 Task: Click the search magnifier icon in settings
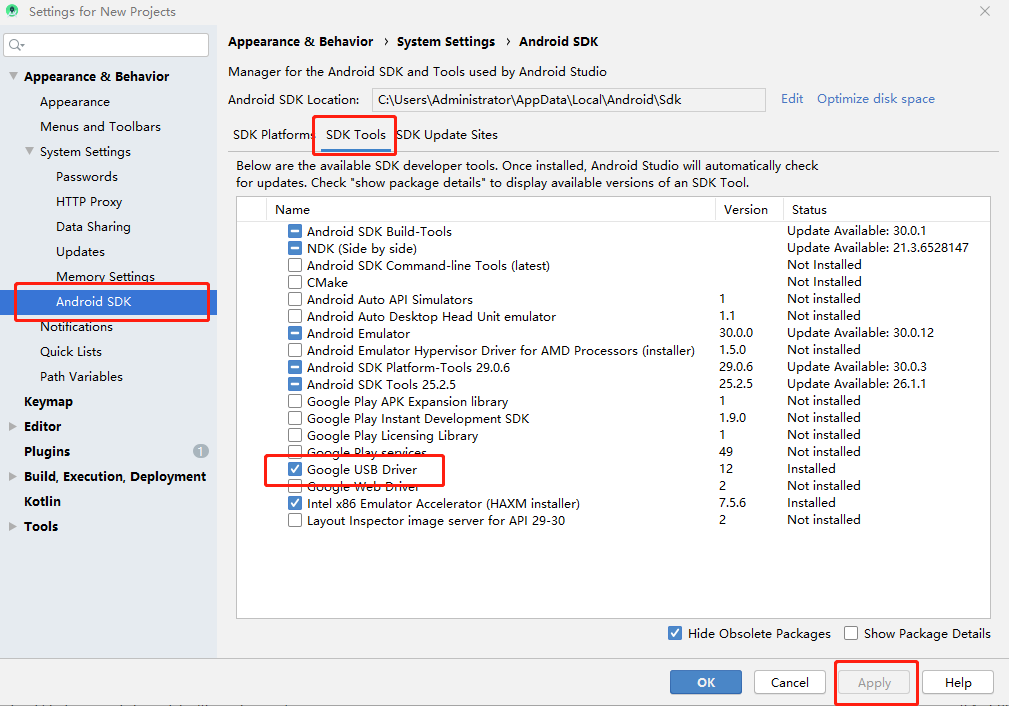click(x=16, y=45)
